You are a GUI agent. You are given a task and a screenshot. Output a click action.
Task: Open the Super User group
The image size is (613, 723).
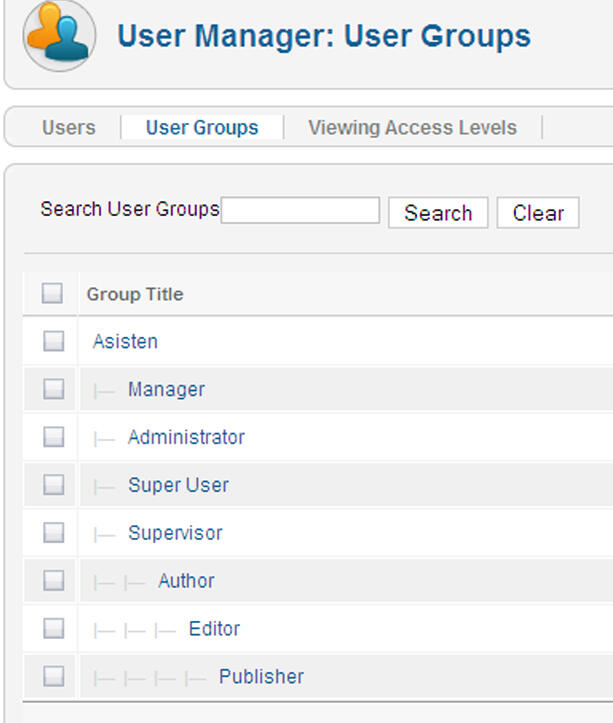(x=179, y=485)
